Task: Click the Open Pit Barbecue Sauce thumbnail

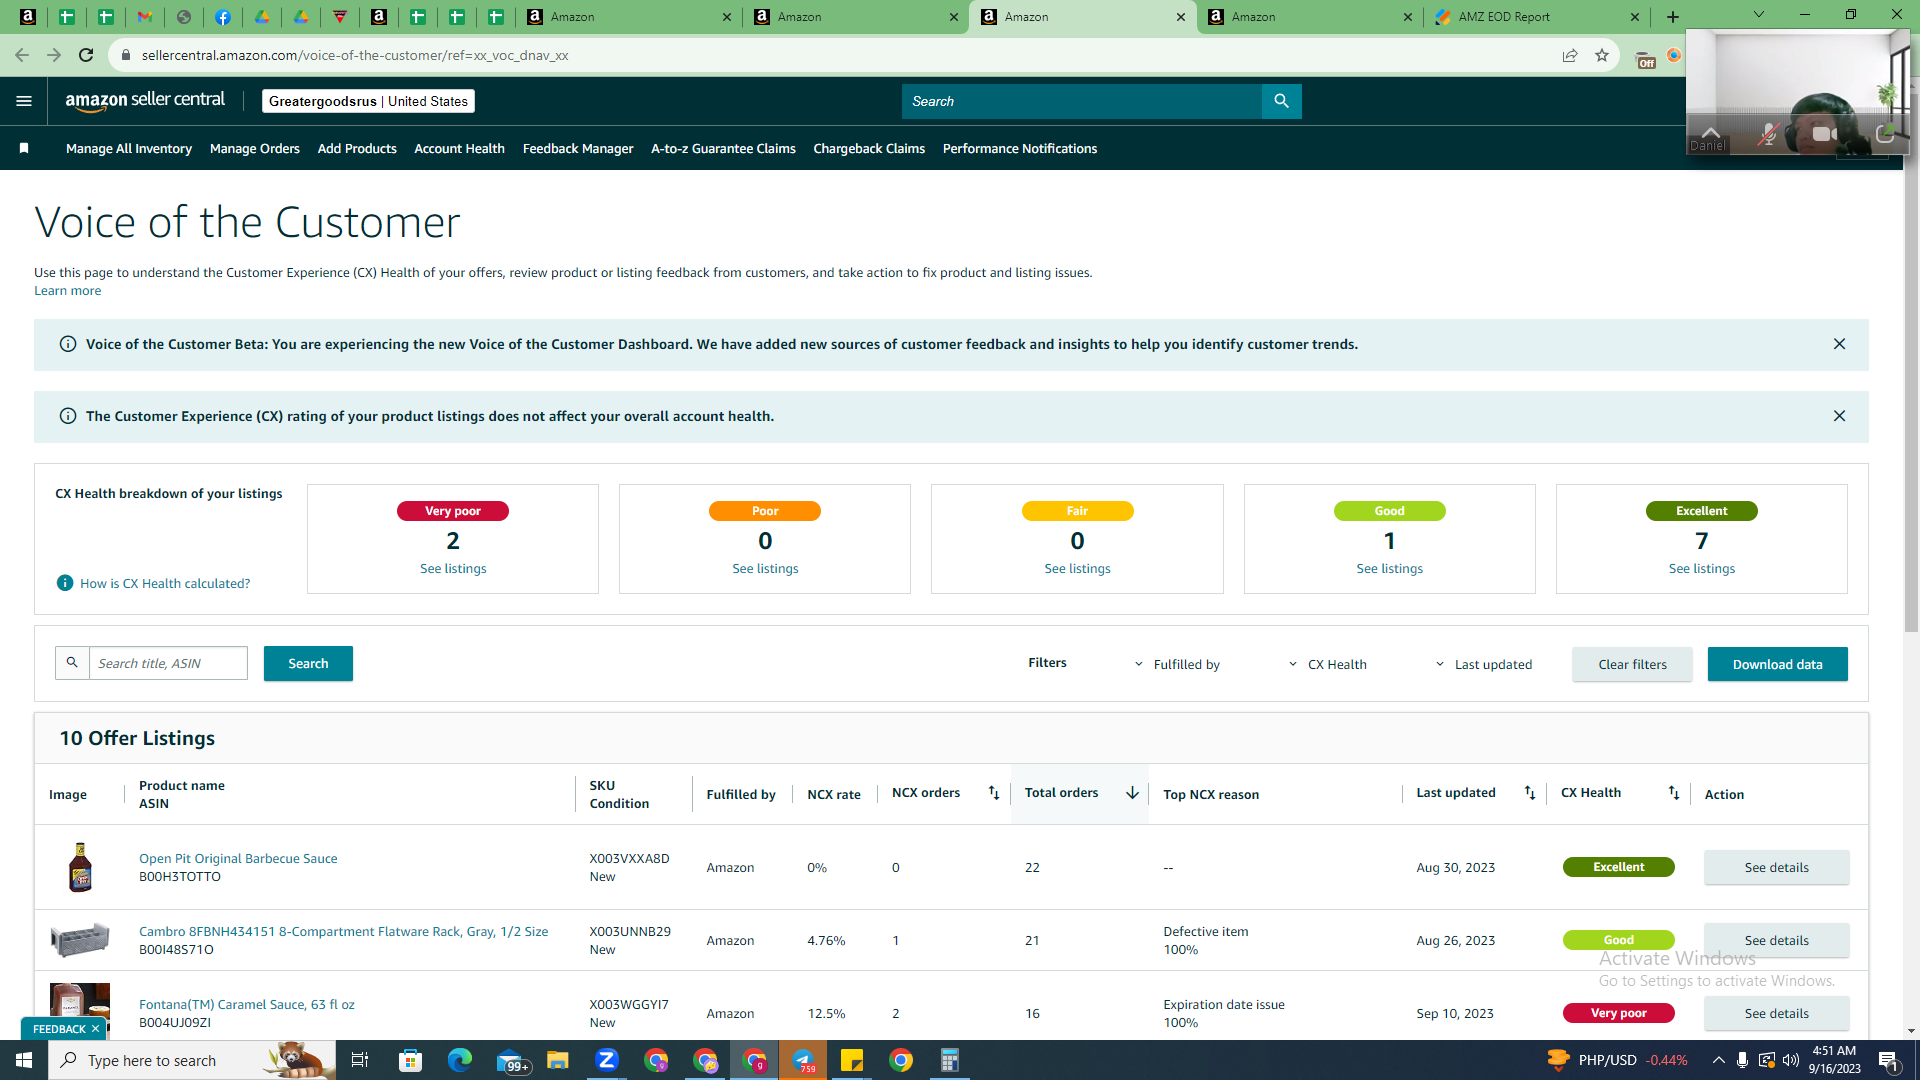Action: (x=80, y=867)
